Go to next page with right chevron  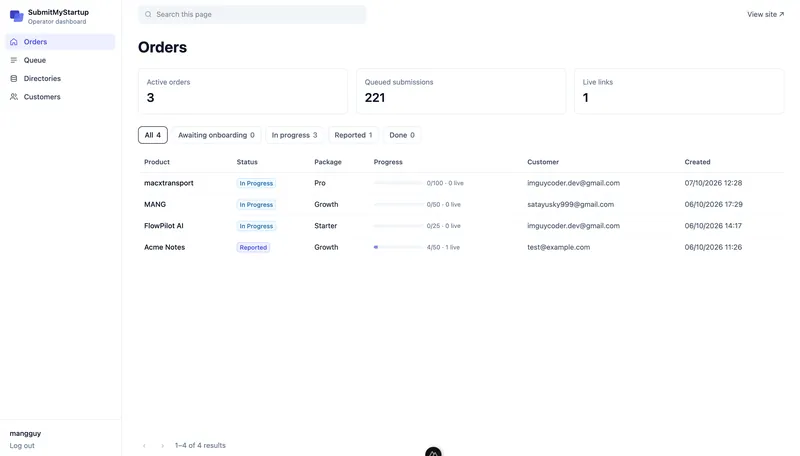tap(162, 446)
